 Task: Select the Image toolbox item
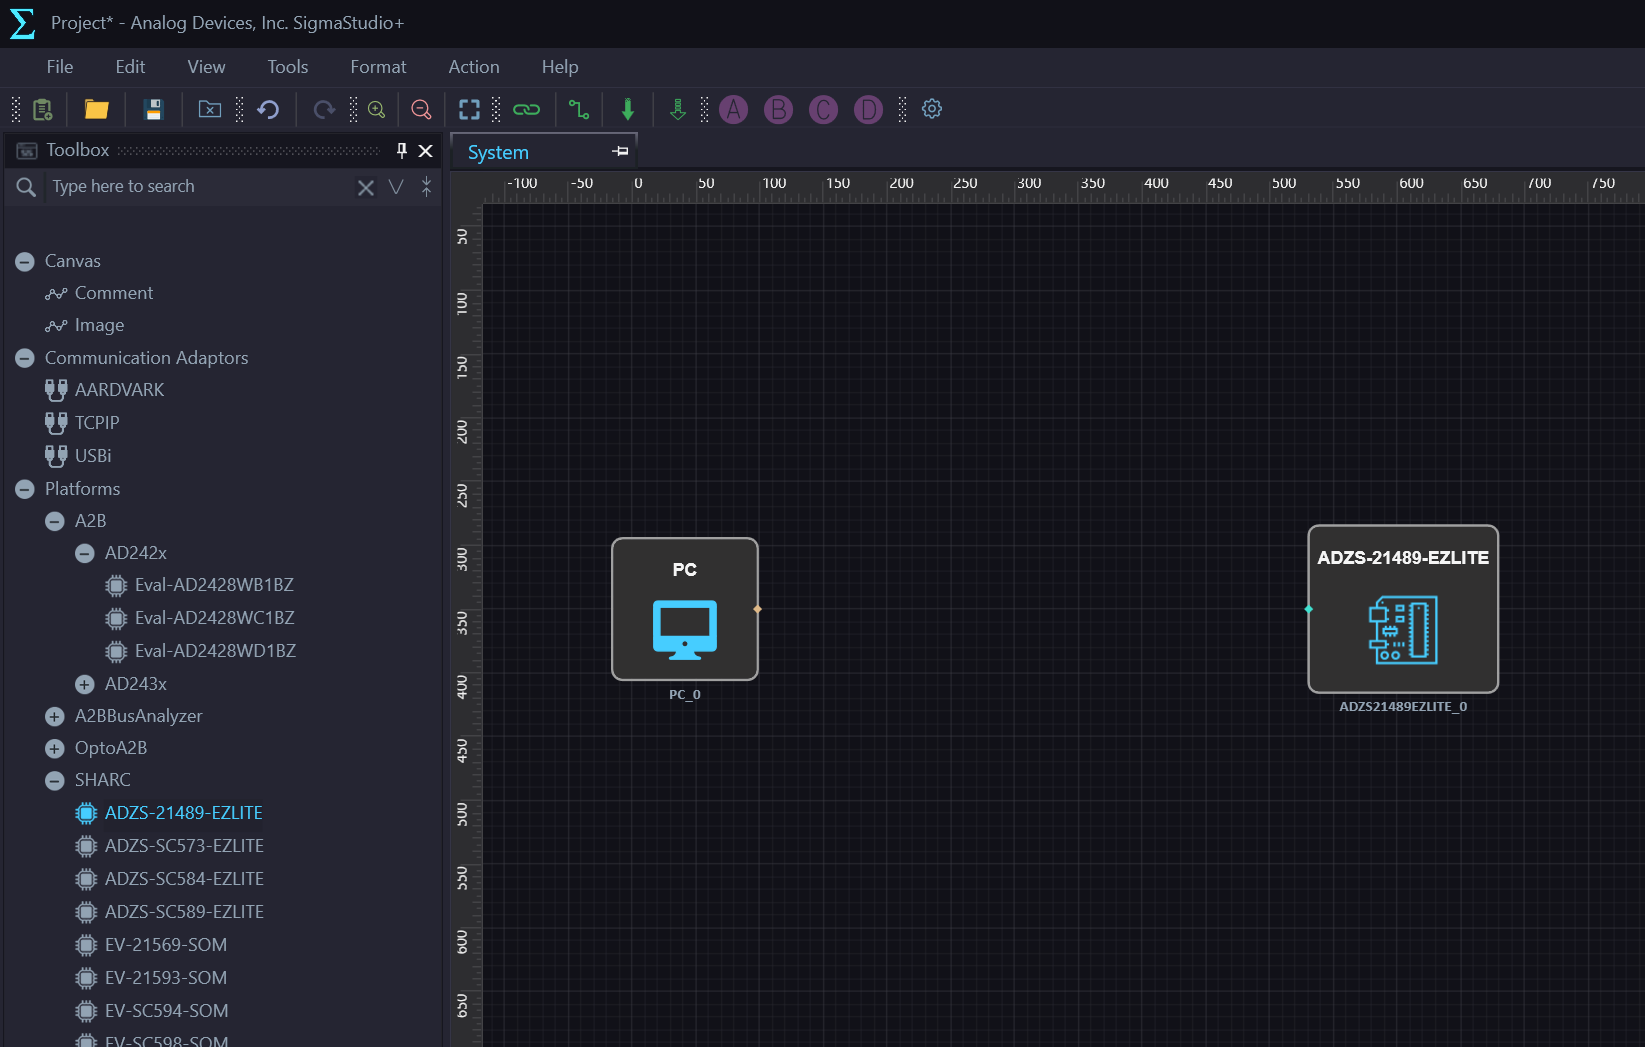click(99, 325)
